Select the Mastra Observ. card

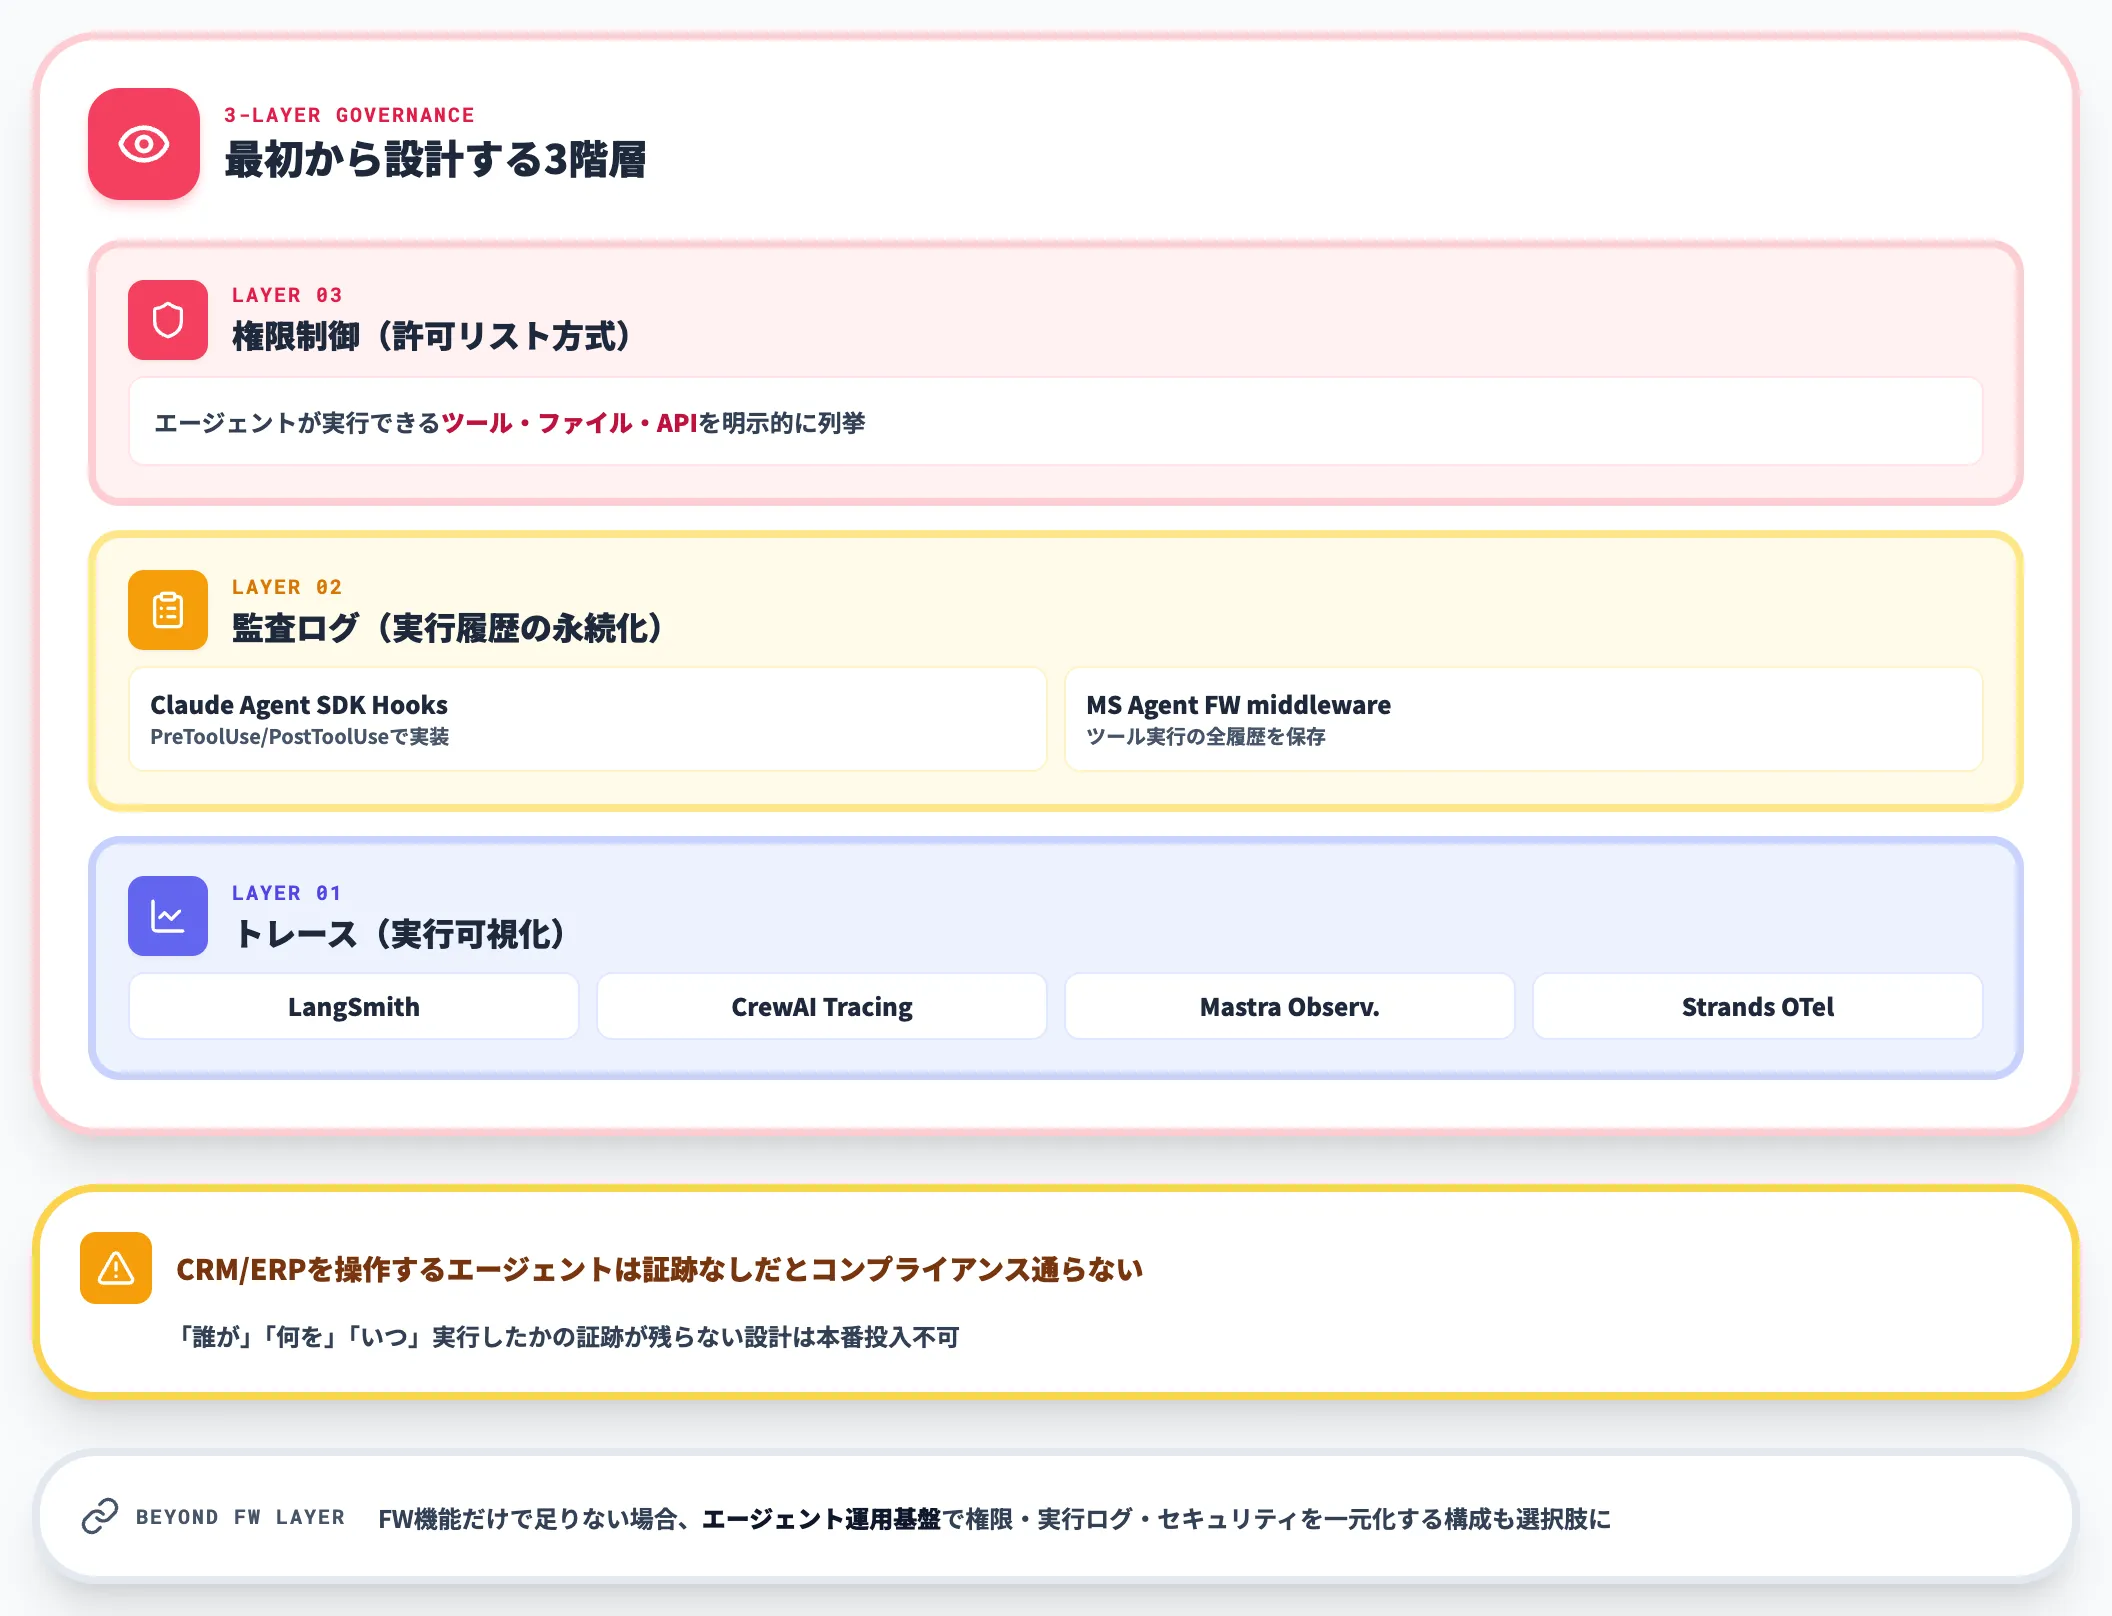pyautogui.click(x=1290, y=1006)
